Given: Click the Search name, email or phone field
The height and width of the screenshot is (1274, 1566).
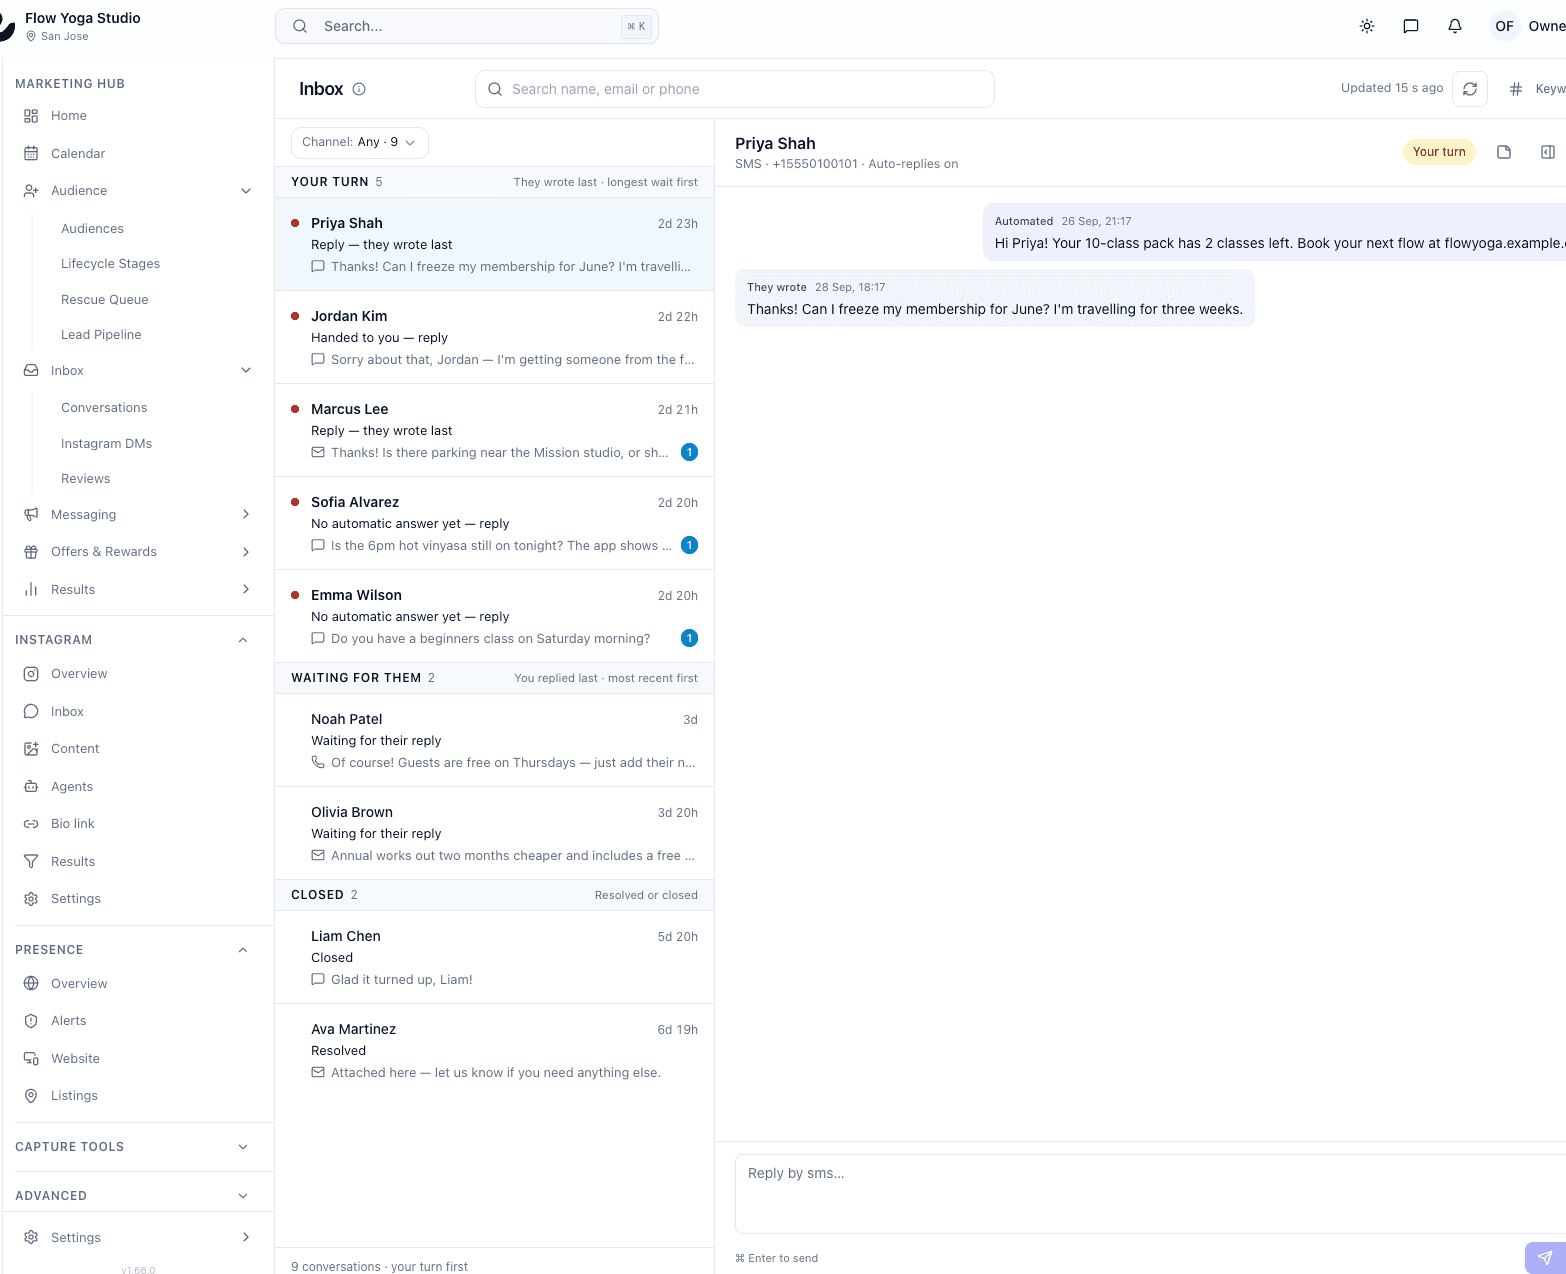Looking at the screenshot, I should coord(735,89).
